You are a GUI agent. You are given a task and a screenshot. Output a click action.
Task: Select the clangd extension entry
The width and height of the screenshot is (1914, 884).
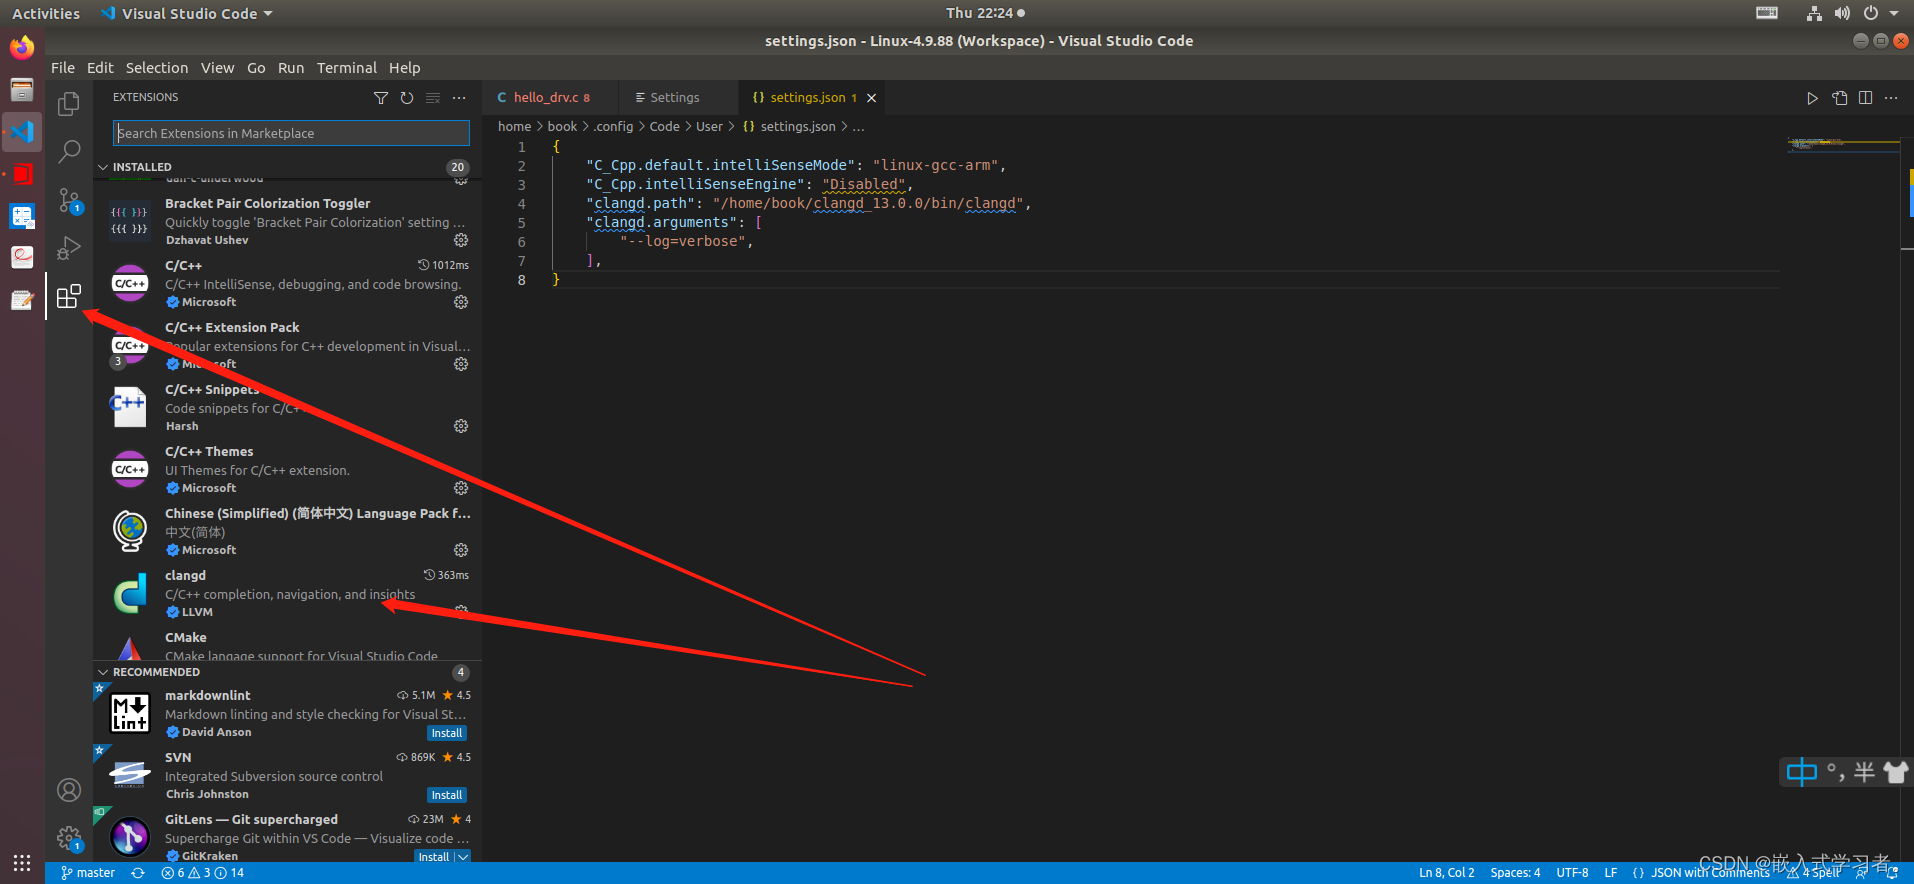[x=288, y=594]
